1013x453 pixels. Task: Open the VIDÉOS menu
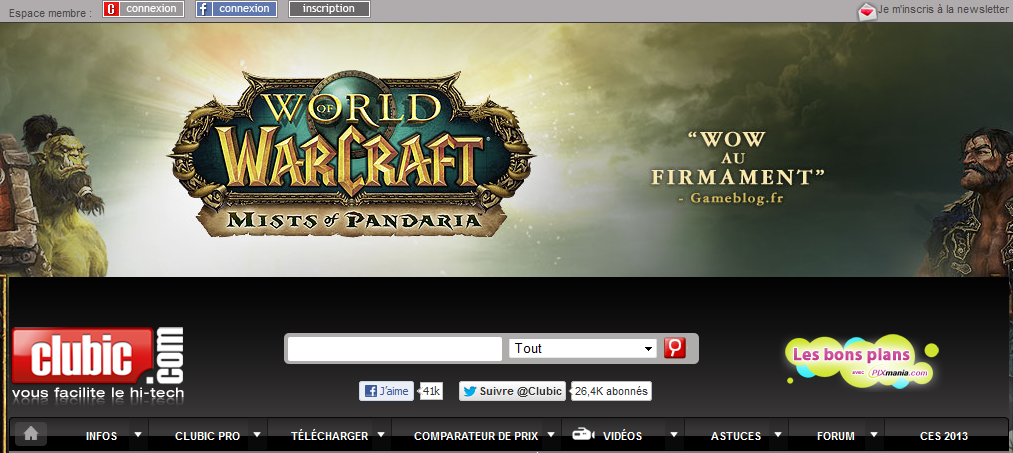(x=623, y=436)
